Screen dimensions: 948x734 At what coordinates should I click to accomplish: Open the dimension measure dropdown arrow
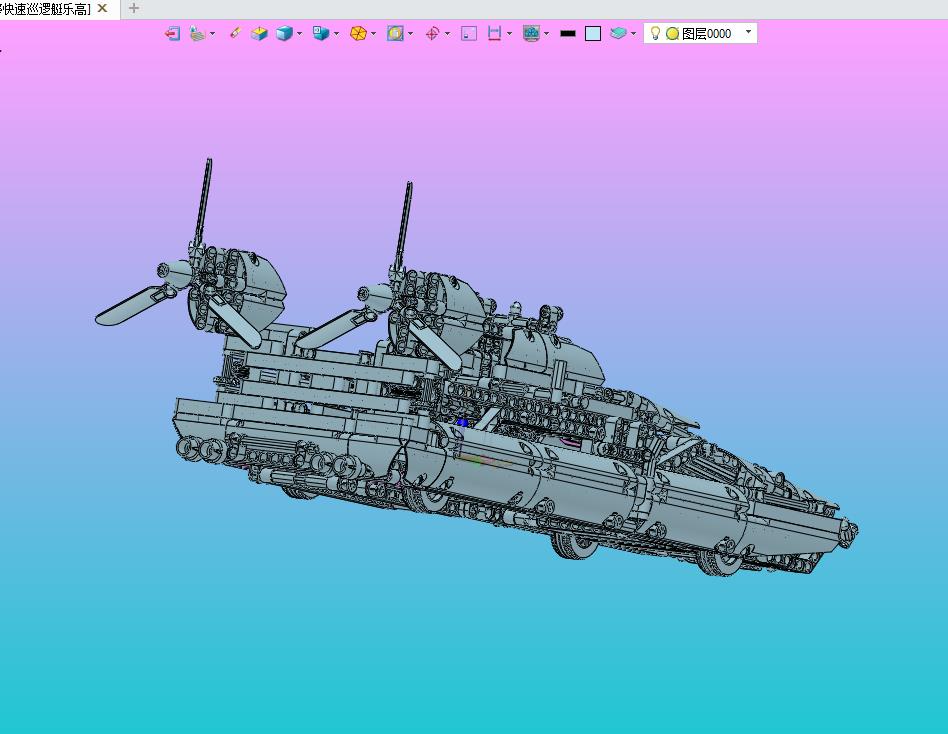coord(509,34)
